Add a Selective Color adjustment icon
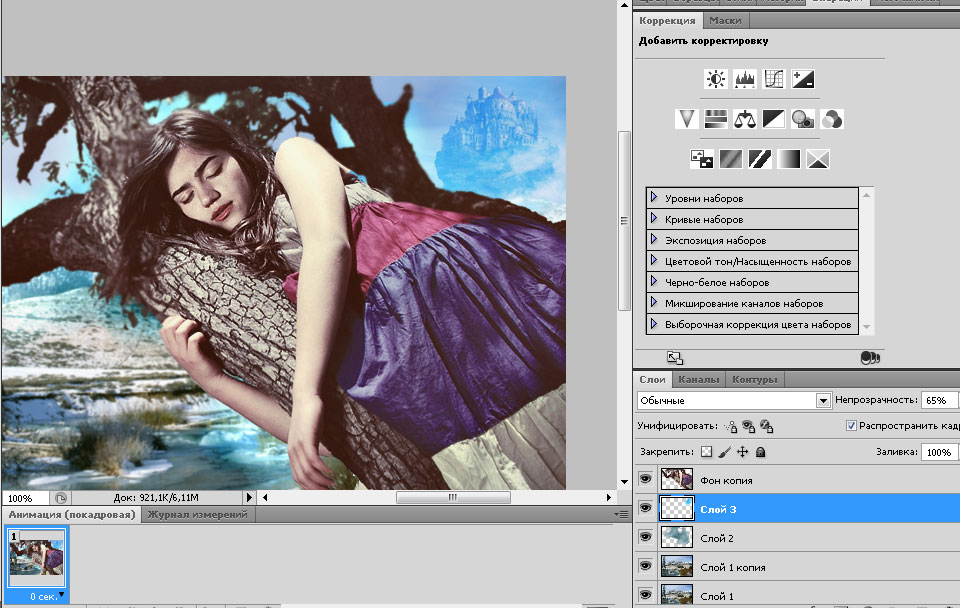The width and height of the screenshot is (960, 608). pyautogui.click(x=818, y=159)
